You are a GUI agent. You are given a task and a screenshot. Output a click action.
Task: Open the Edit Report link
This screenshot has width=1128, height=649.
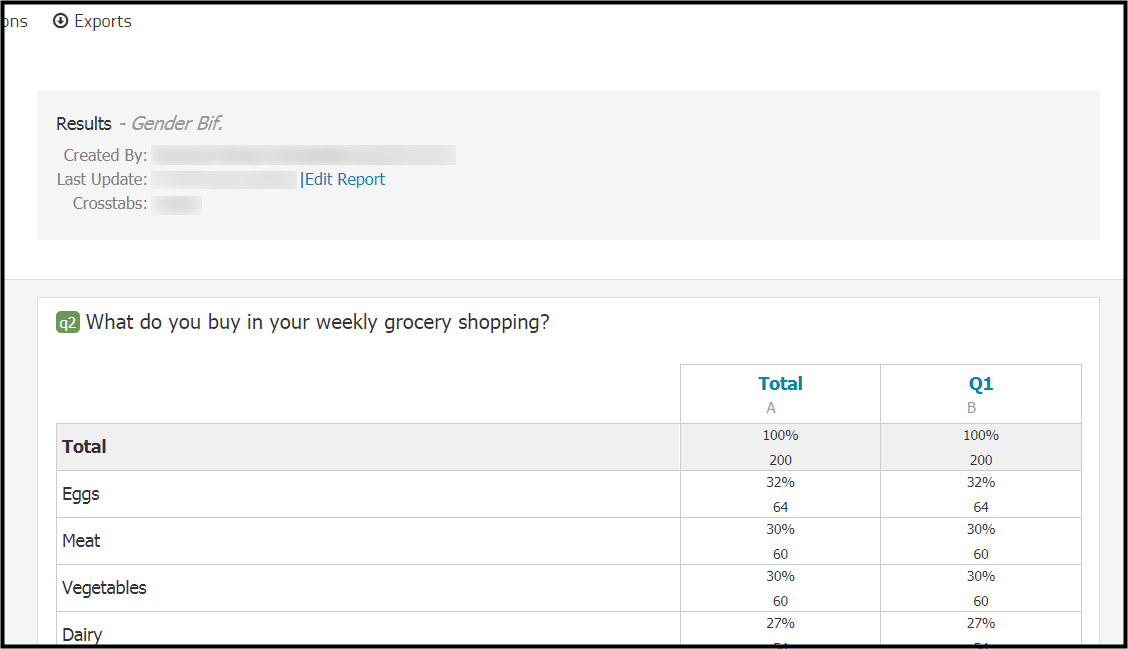[x=345, y=179]
